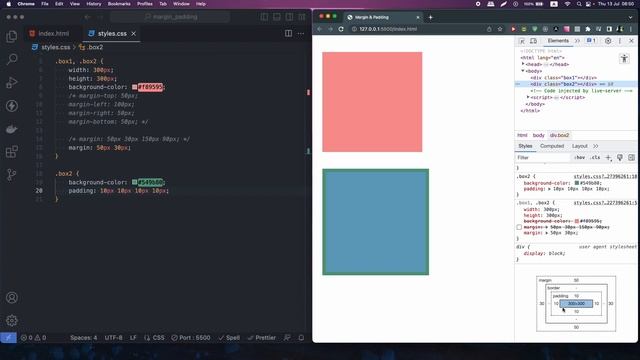Viewport: 640px width, 360px height.
Task: Open the Chrome extensions puzzle icon
Action: (588, 29)
